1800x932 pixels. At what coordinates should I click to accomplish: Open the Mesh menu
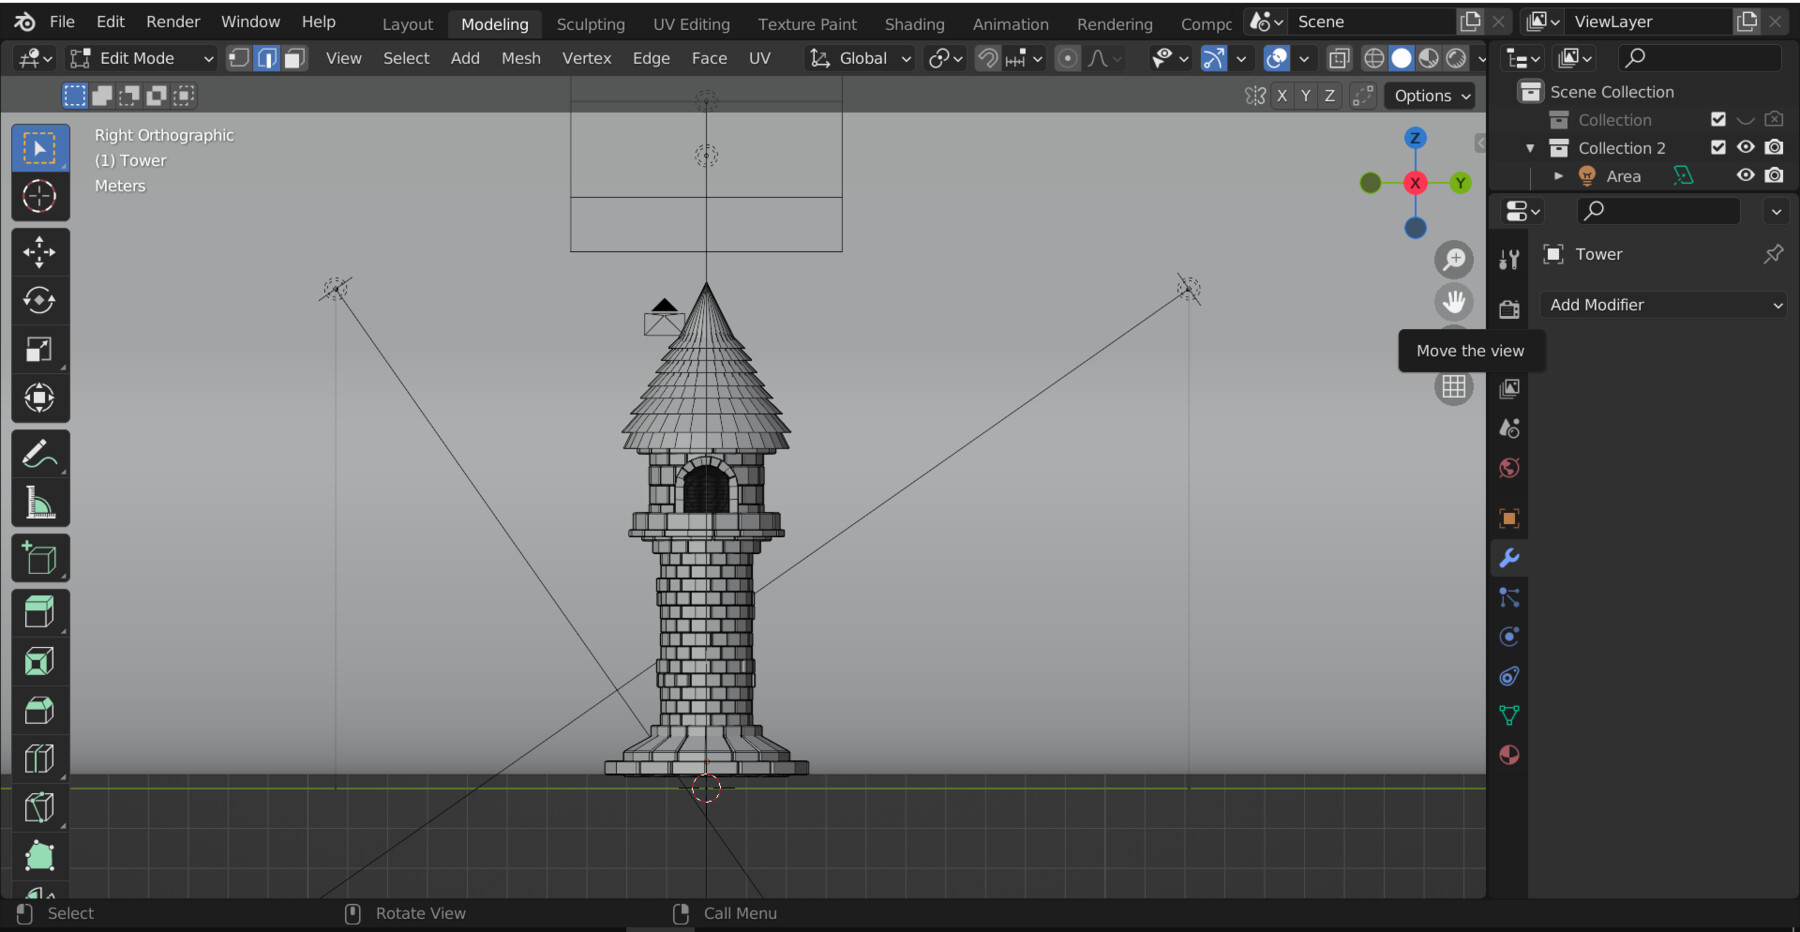point(521,58)
